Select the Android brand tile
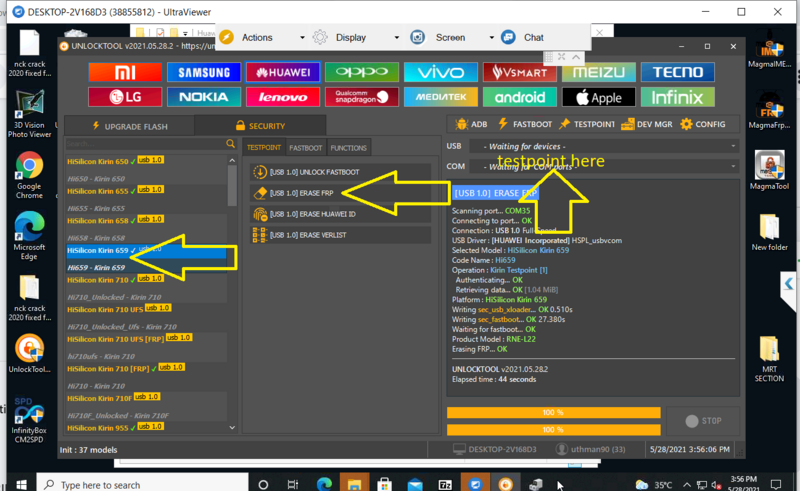The image size is (800, 491). pyautogui.click(x=520, y=97)
